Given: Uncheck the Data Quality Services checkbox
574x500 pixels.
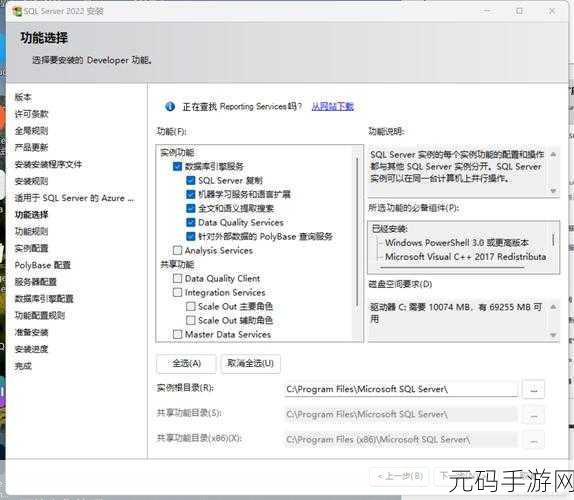Looking at the screenshot, I should click(x=190, y=222).
